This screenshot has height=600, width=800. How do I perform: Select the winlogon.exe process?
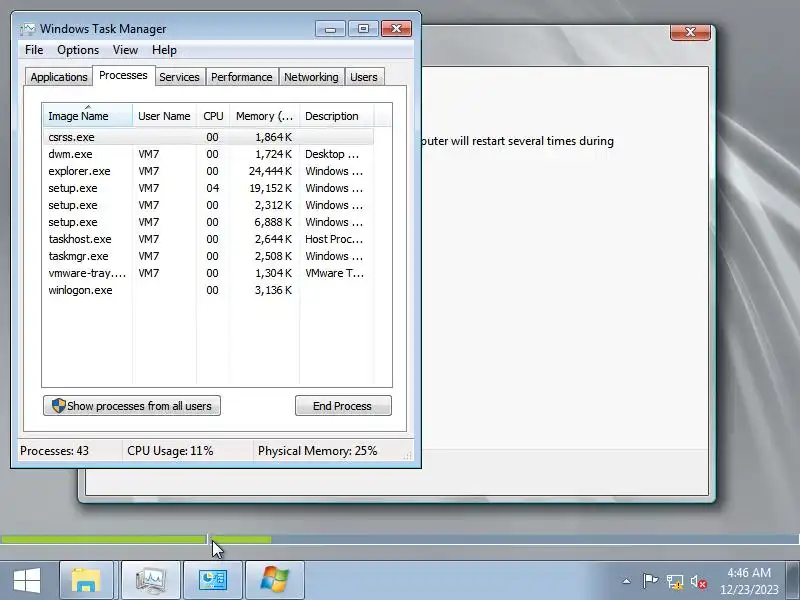pyautogui.click(x=208, y=290)
